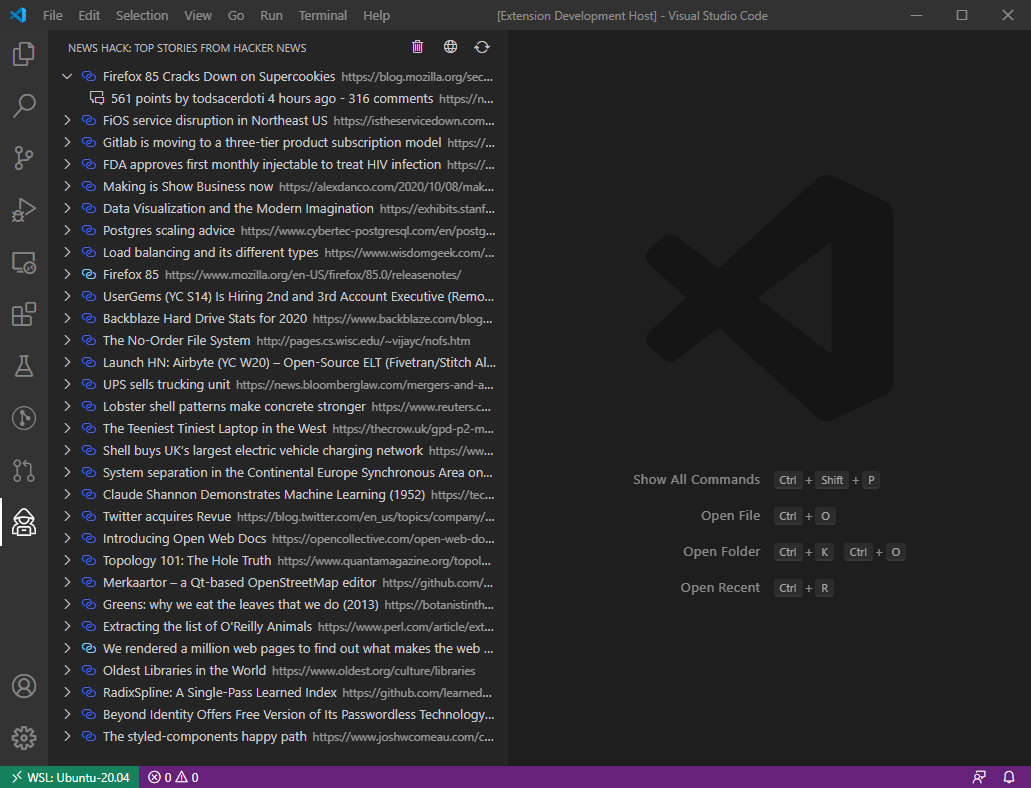This screenshot has width=1031, height=788.
Task: Select Introducing Open Web Docs story
Action: pos(277,539)
